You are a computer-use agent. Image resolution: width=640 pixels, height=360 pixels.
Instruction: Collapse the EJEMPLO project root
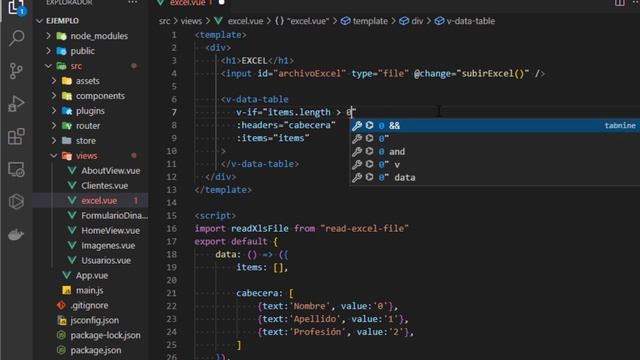40,21
